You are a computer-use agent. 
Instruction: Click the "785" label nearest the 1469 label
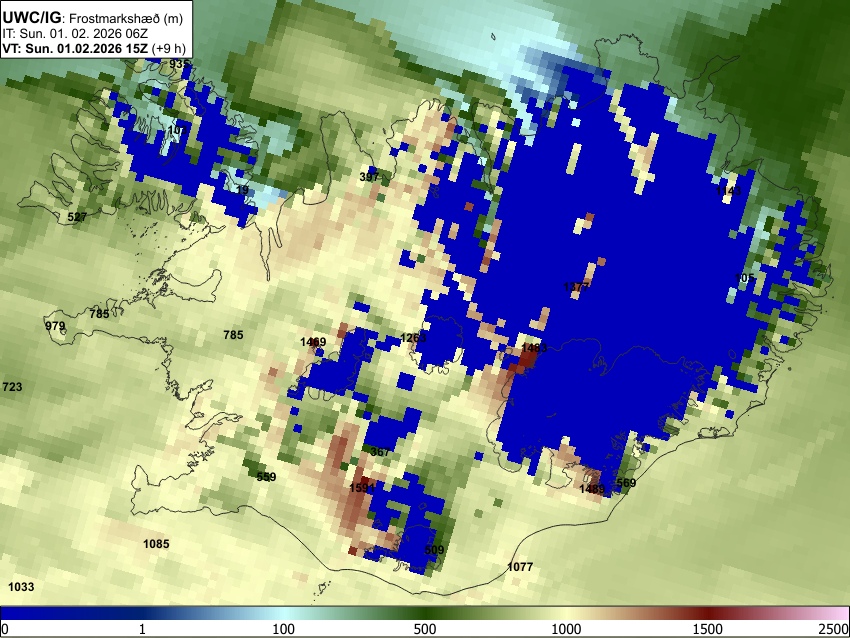(x=233, y=334)
